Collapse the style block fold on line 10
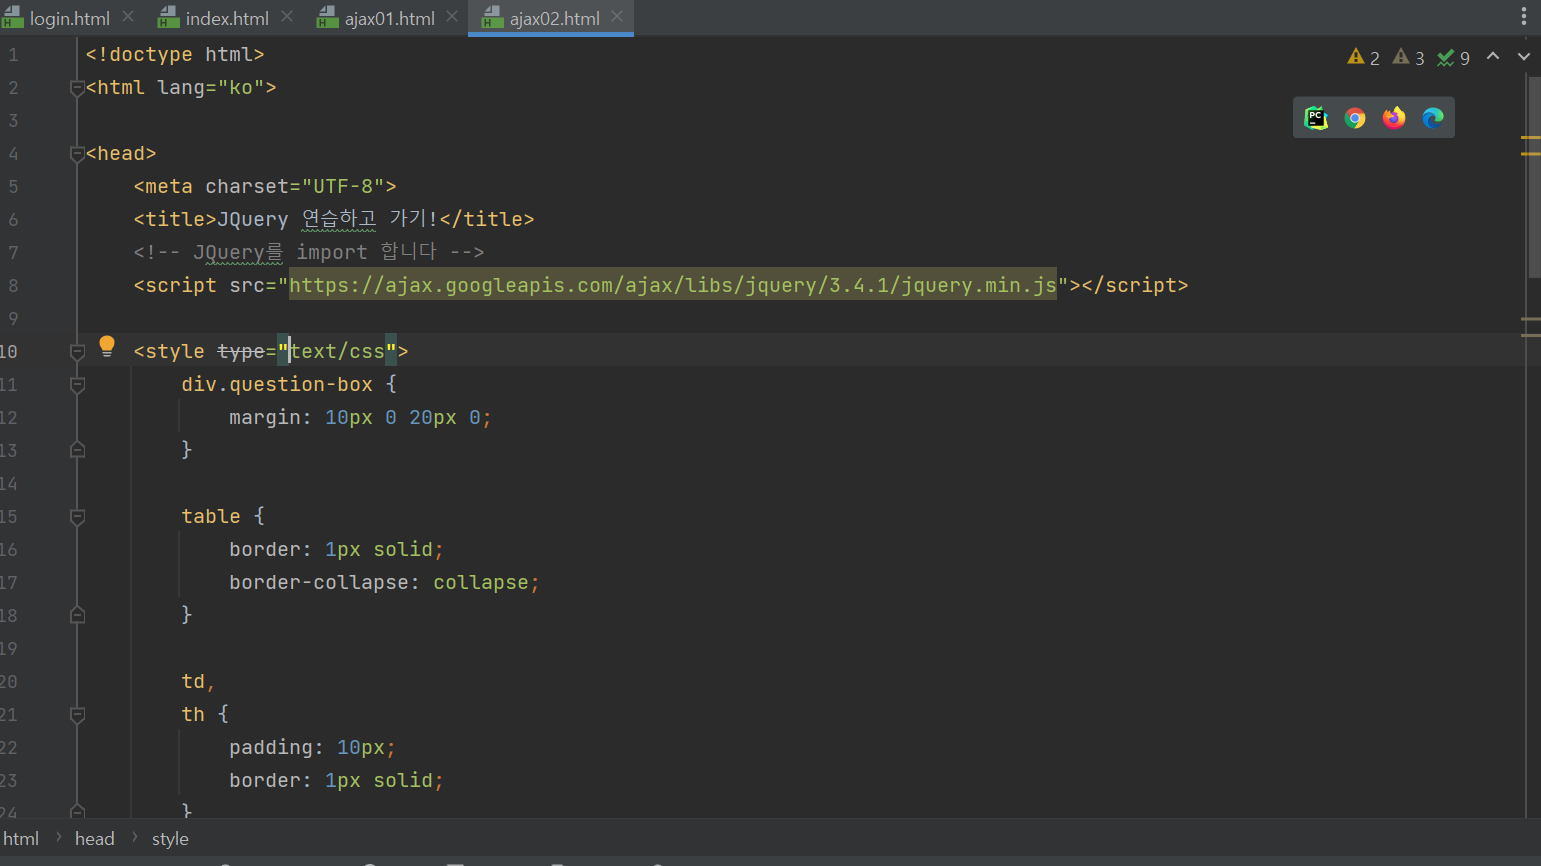Screen dimensions: 1541x866 click(x=77, y=352)
